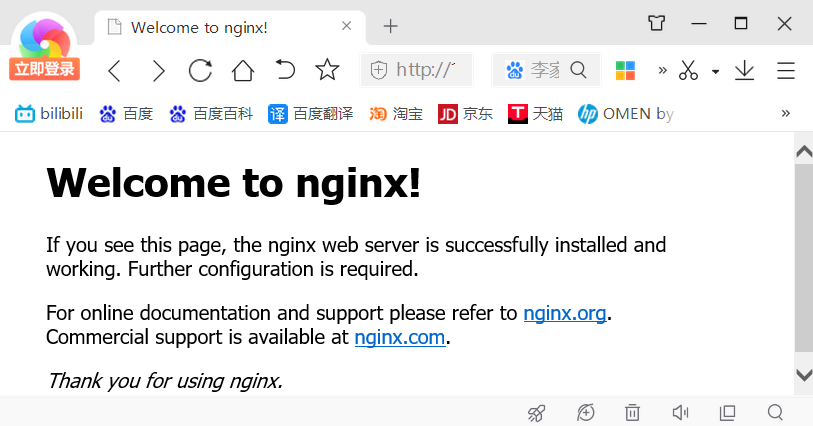Screen dimensions: 813x426
Task: Open screenshot tool dropdown arrow
Action: [716, 72]
